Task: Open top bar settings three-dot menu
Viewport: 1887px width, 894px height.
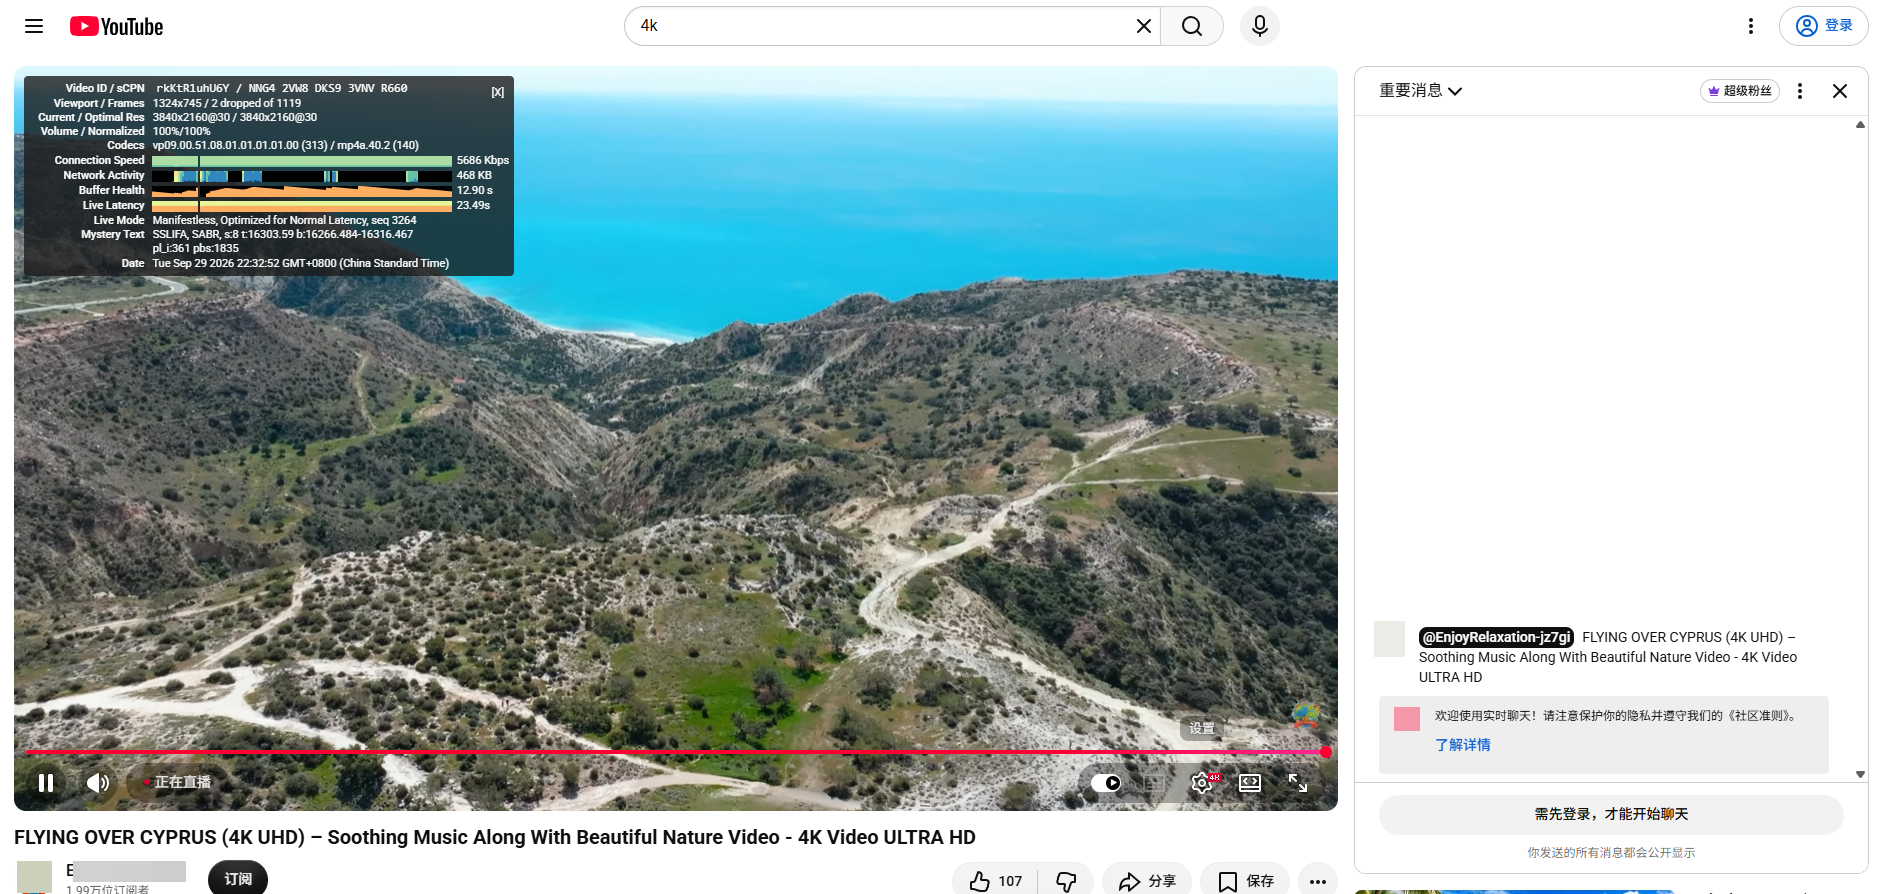Action: tap(1751, 26)
